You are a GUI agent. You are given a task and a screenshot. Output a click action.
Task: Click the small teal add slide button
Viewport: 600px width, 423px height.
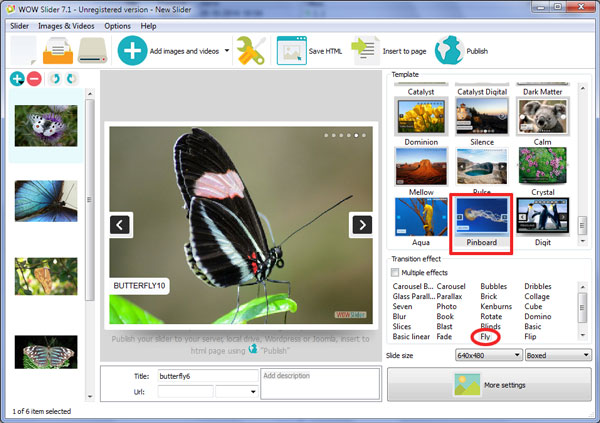17,79
